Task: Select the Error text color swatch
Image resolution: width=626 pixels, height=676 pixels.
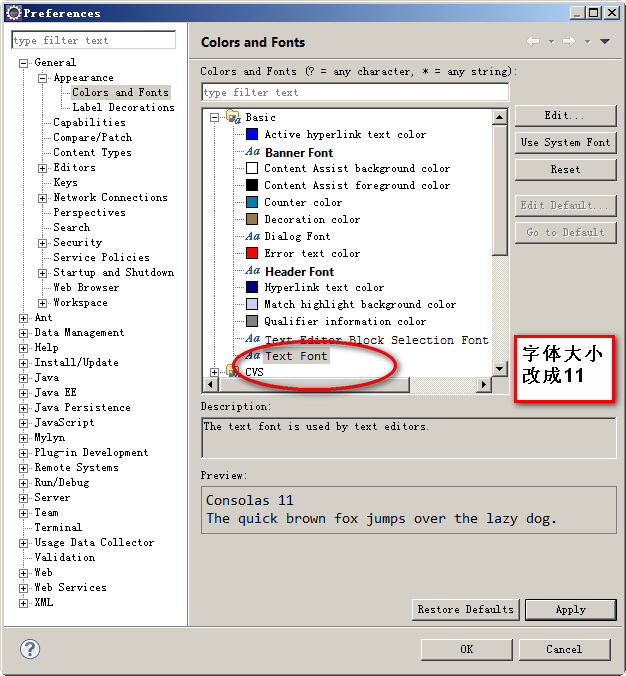Action: (253, 254)
